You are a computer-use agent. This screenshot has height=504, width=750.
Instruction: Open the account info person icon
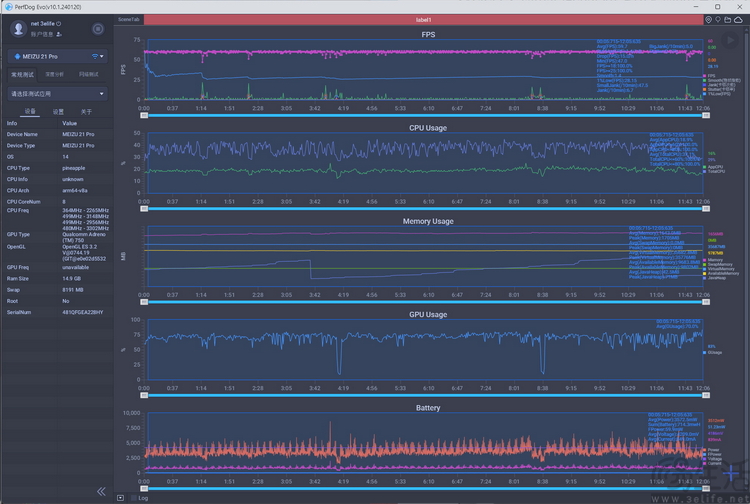click(59, 34)
